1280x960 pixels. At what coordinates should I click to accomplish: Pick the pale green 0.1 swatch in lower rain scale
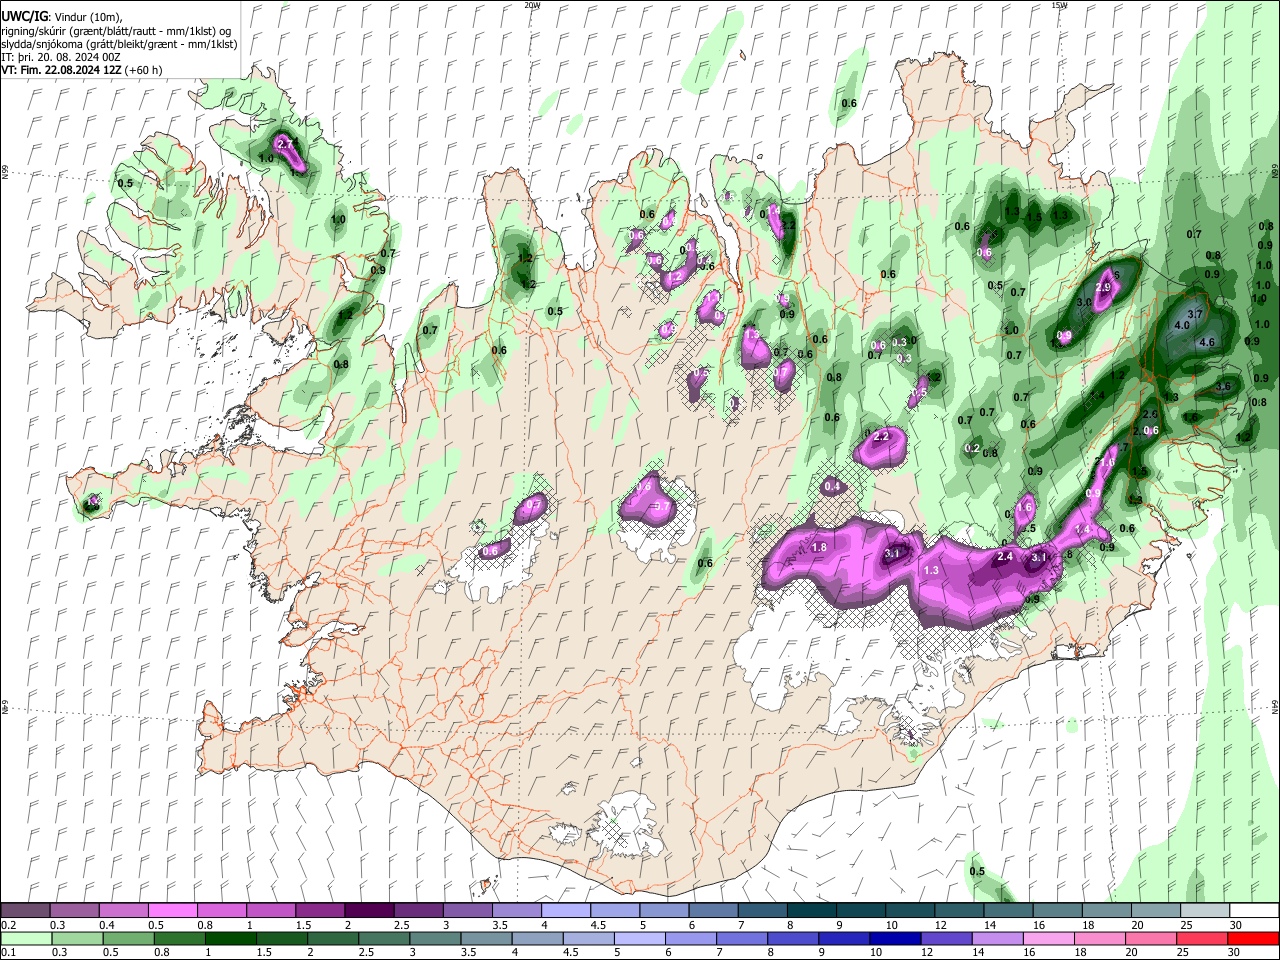(26, 938)
